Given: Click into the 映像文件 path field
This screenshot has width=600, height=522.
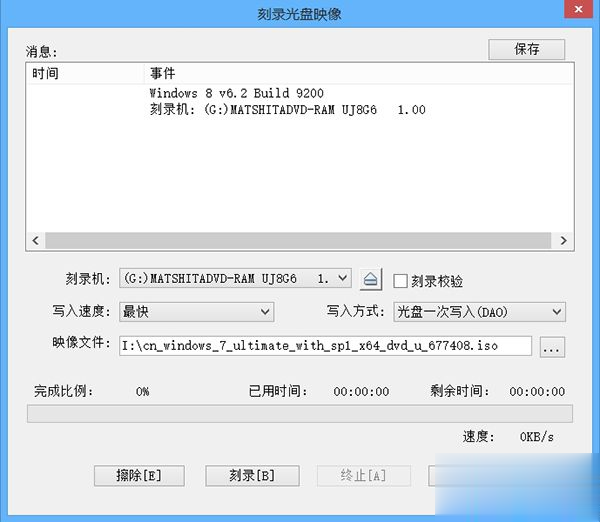Looking at the screenshot, I should tap(325, 346).
